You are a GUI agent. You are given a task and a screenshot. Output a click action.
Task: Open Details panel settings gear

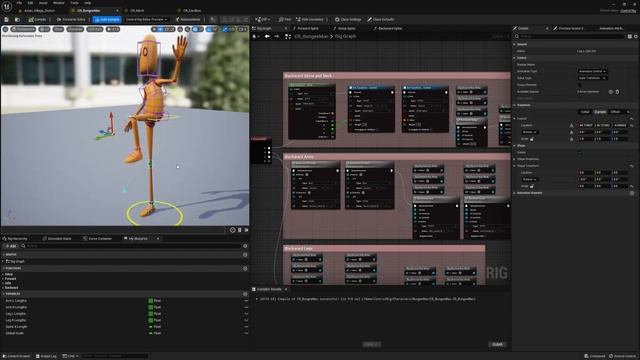click(x=636, y=37)
